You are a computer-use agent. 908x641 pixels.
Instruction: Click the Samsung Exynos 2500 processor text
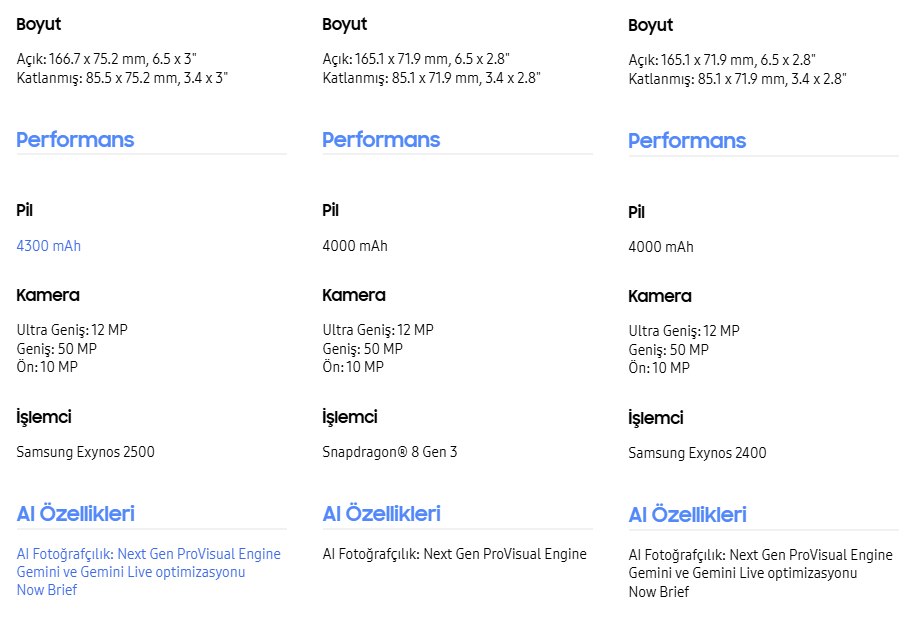pos(86,452)
